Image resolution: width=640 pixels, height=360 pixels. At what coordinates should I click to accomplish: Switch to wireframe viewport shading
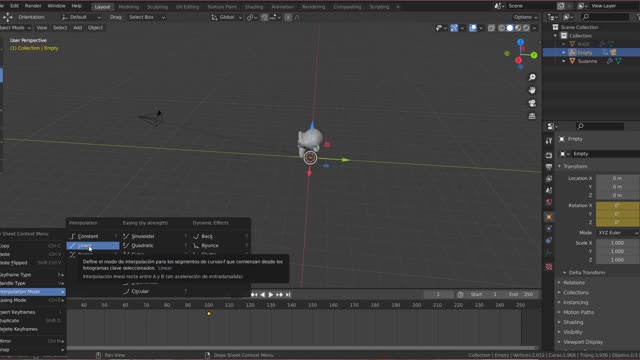click(x=502, y=28)
